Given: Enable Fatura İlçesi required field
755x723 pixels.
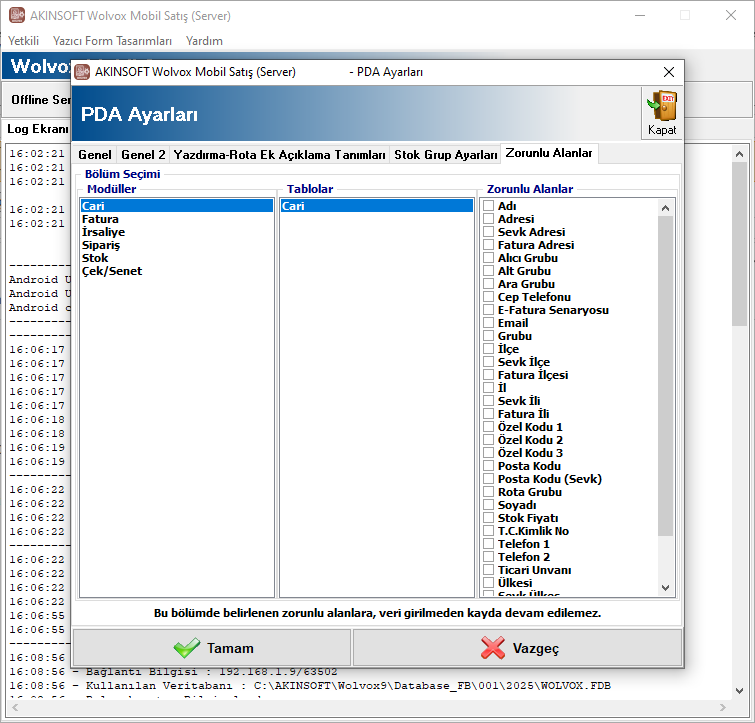Looking at the screenshot, I should pos(488,374).
